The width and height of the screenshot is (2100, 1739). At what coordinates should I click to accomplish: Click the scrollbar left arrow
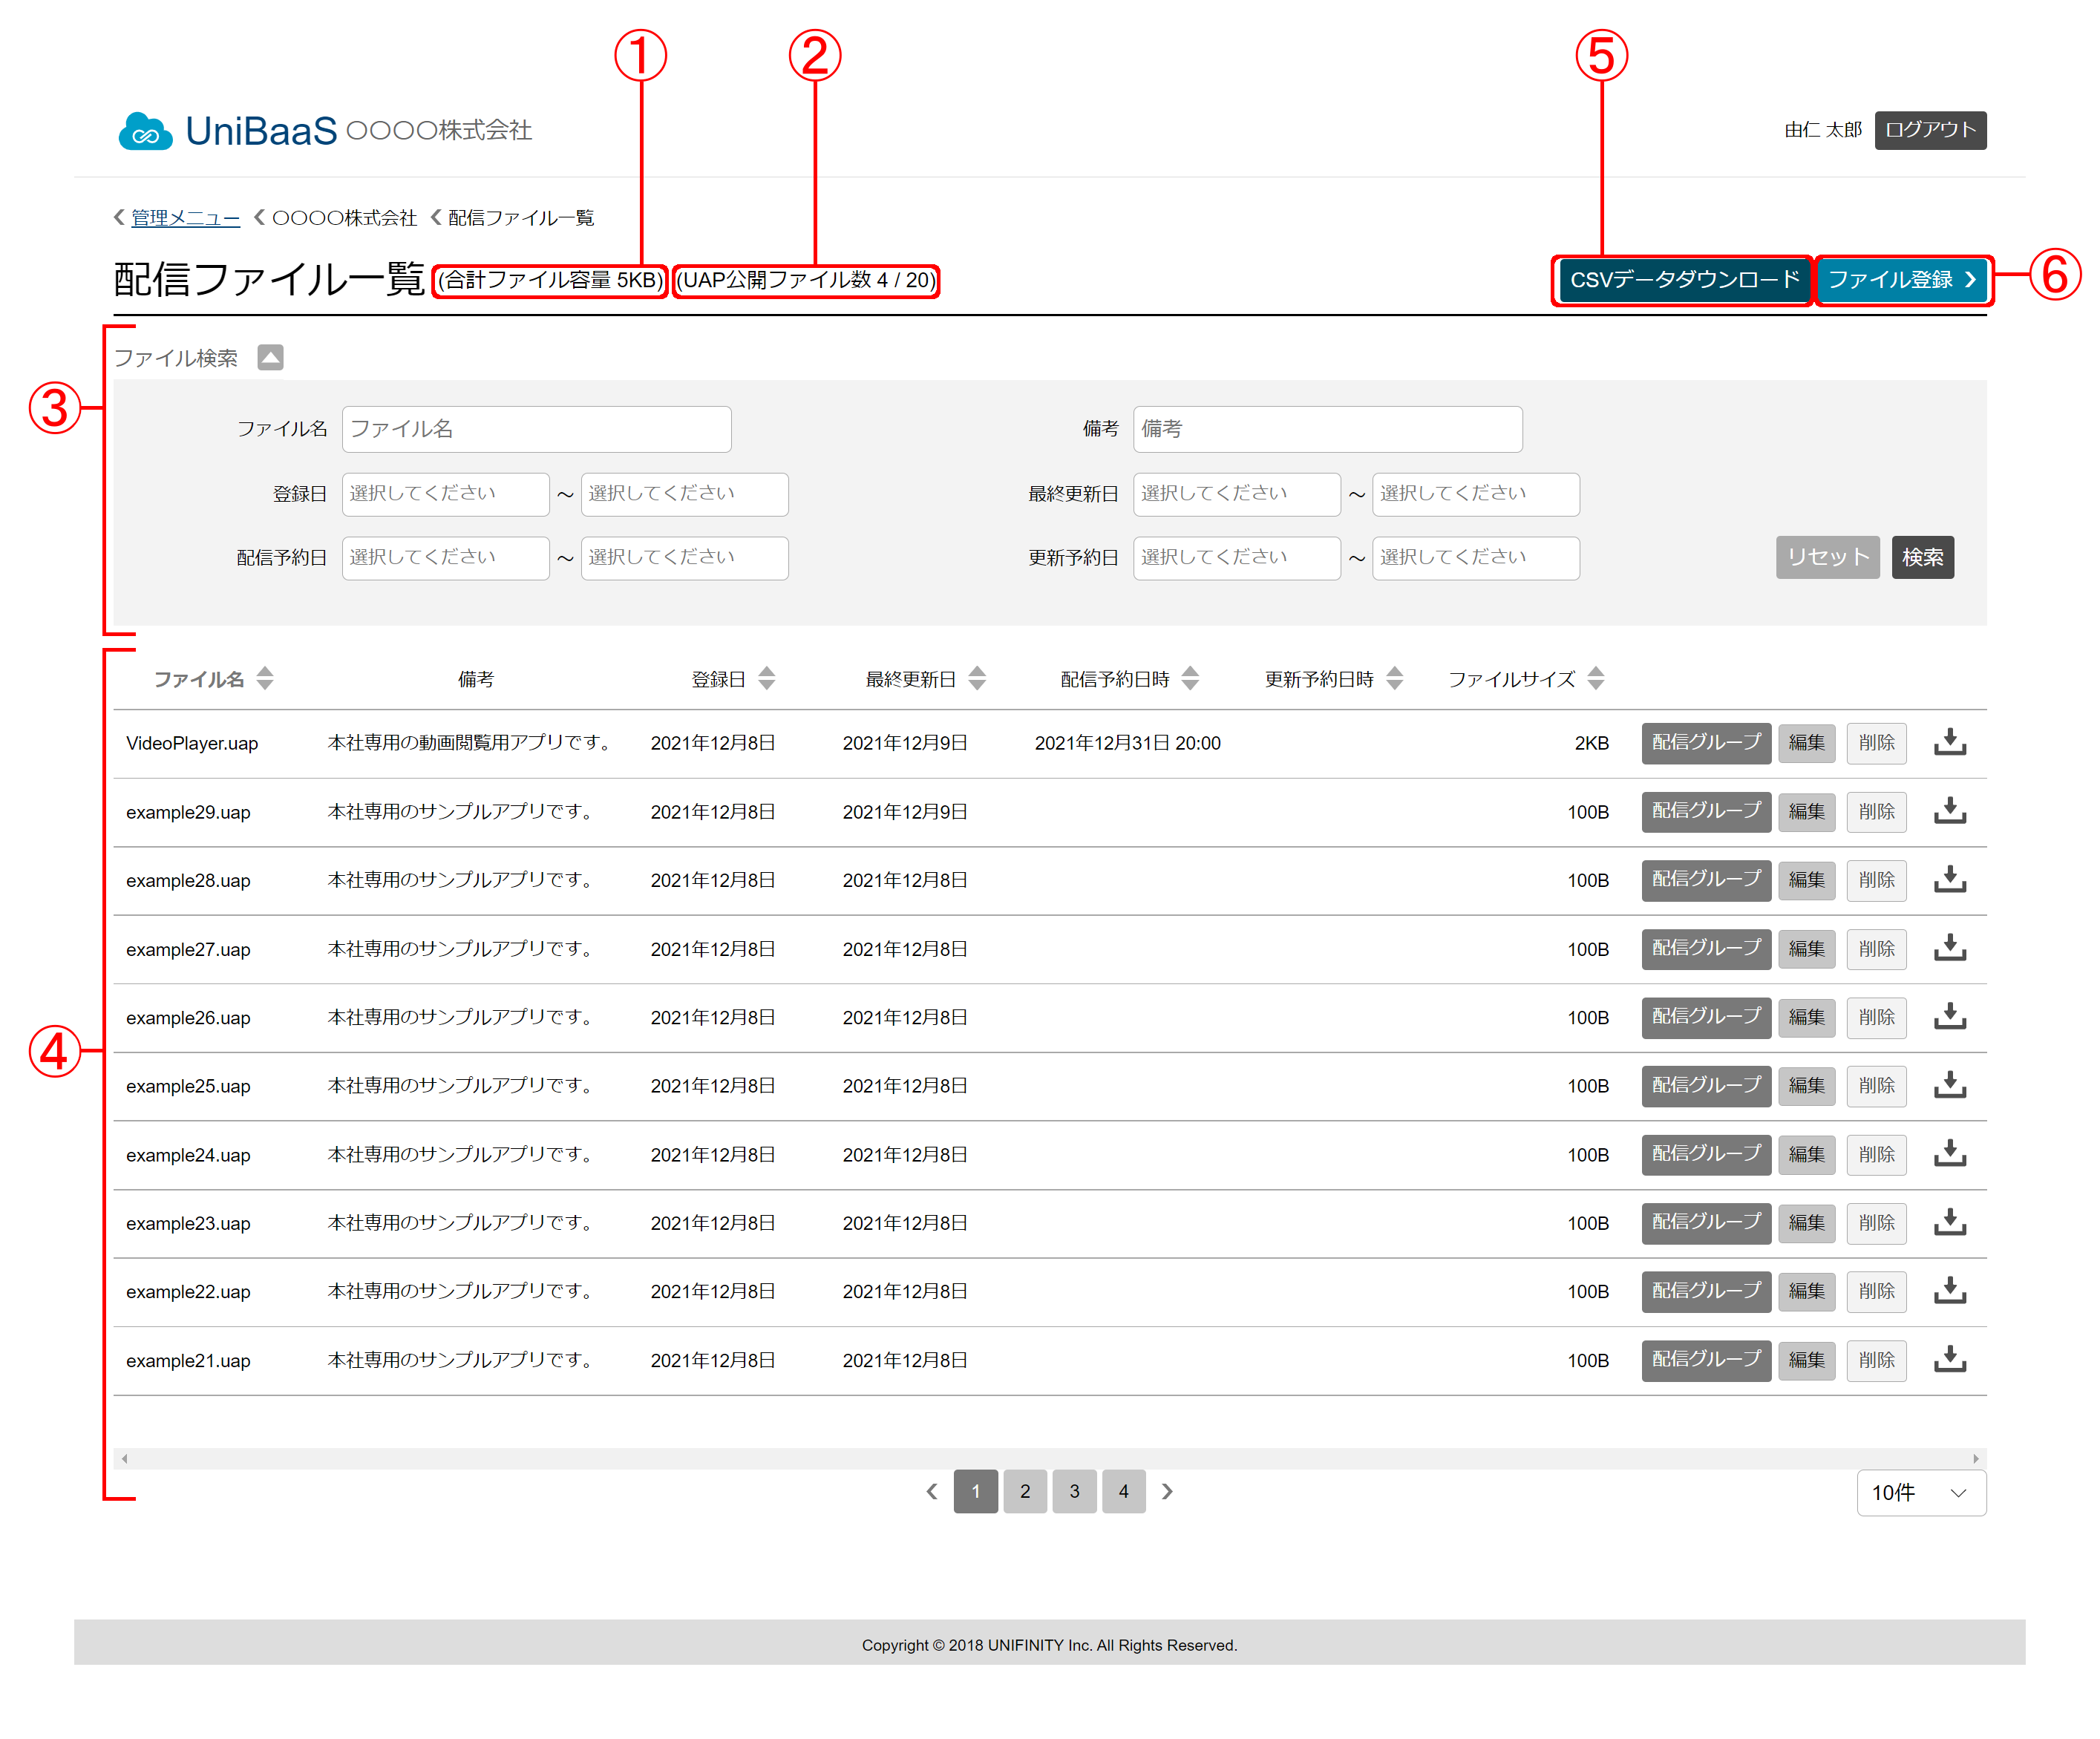(125, 1458)
